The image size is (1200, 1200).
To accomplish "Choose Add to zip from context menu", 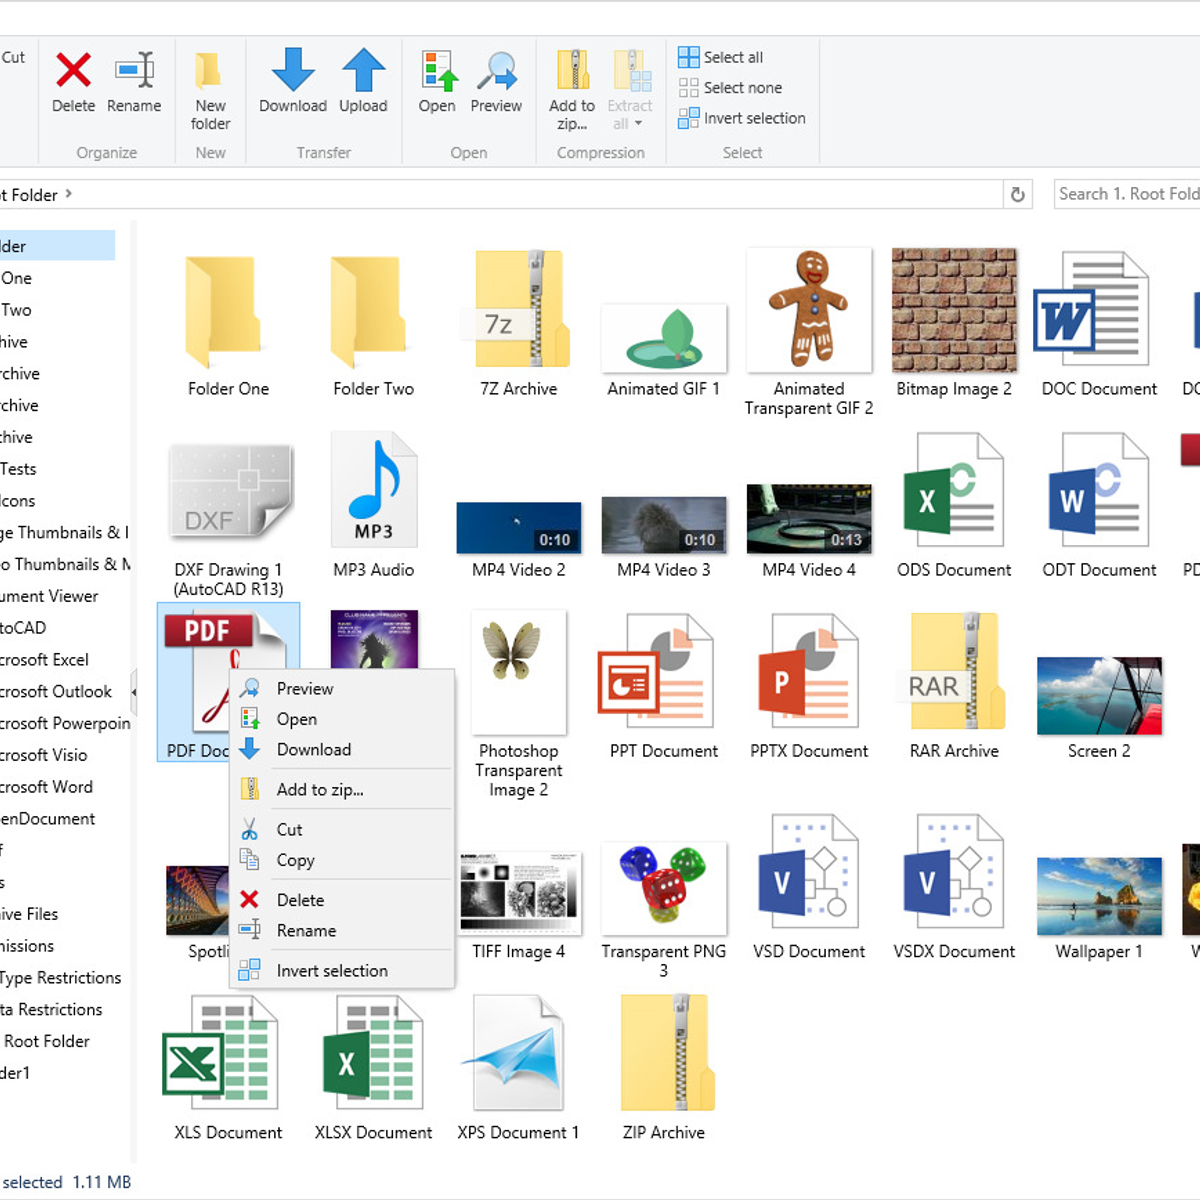I will (x=342, y=790).
